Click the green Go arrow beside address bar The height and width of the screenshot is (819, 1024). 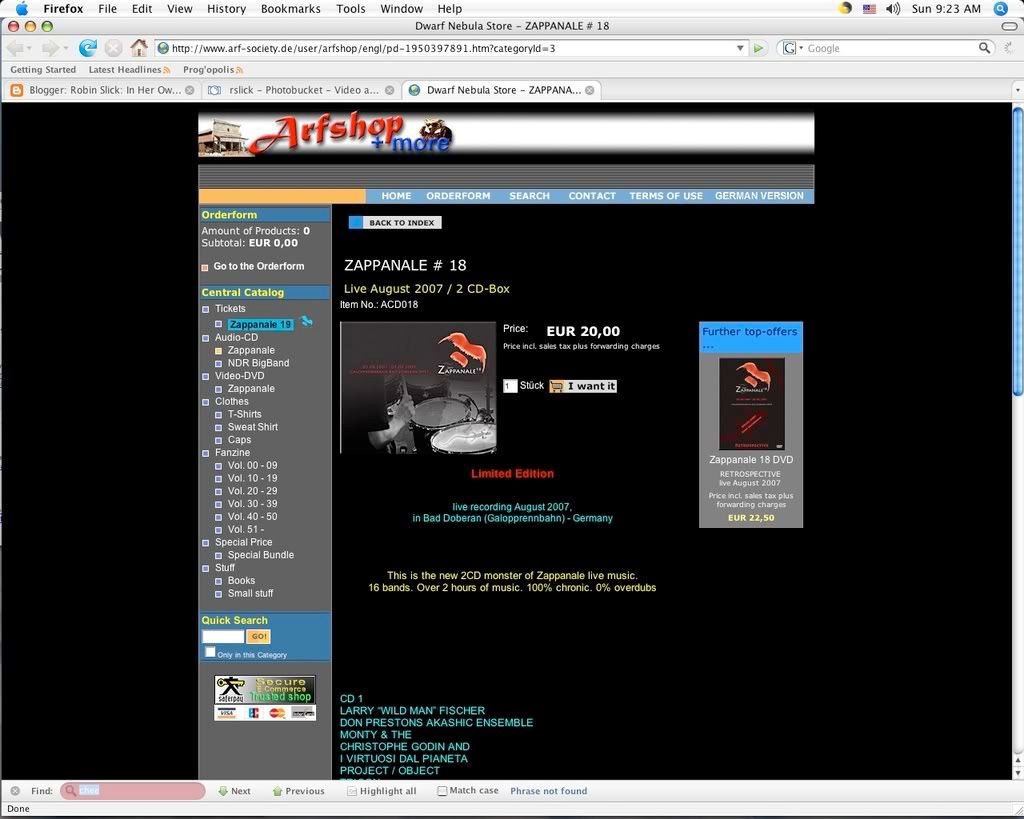[x=758, y=48]
